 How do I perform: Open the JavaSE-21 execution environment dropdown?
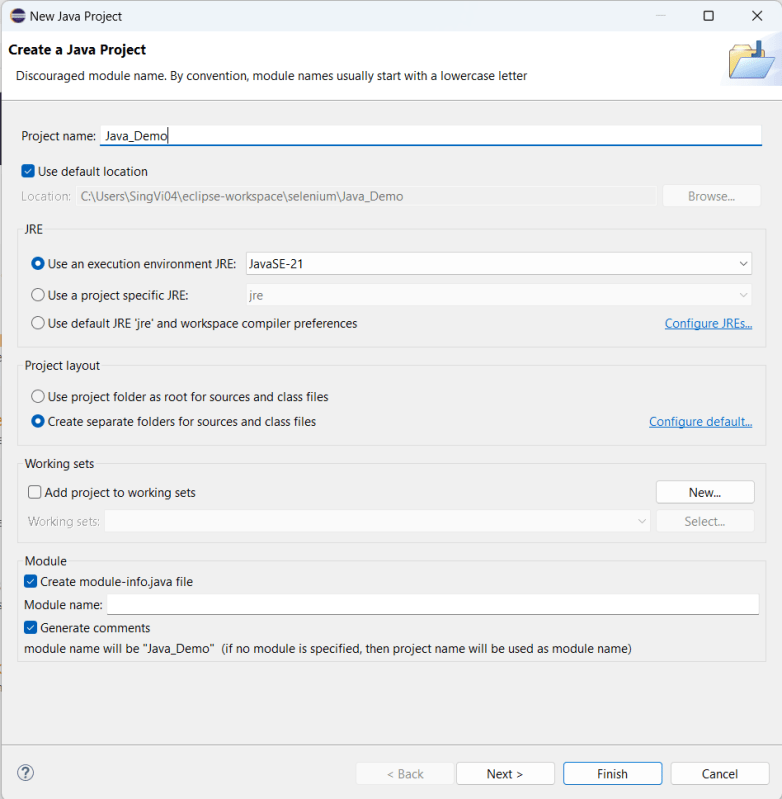tap(498, 263)
